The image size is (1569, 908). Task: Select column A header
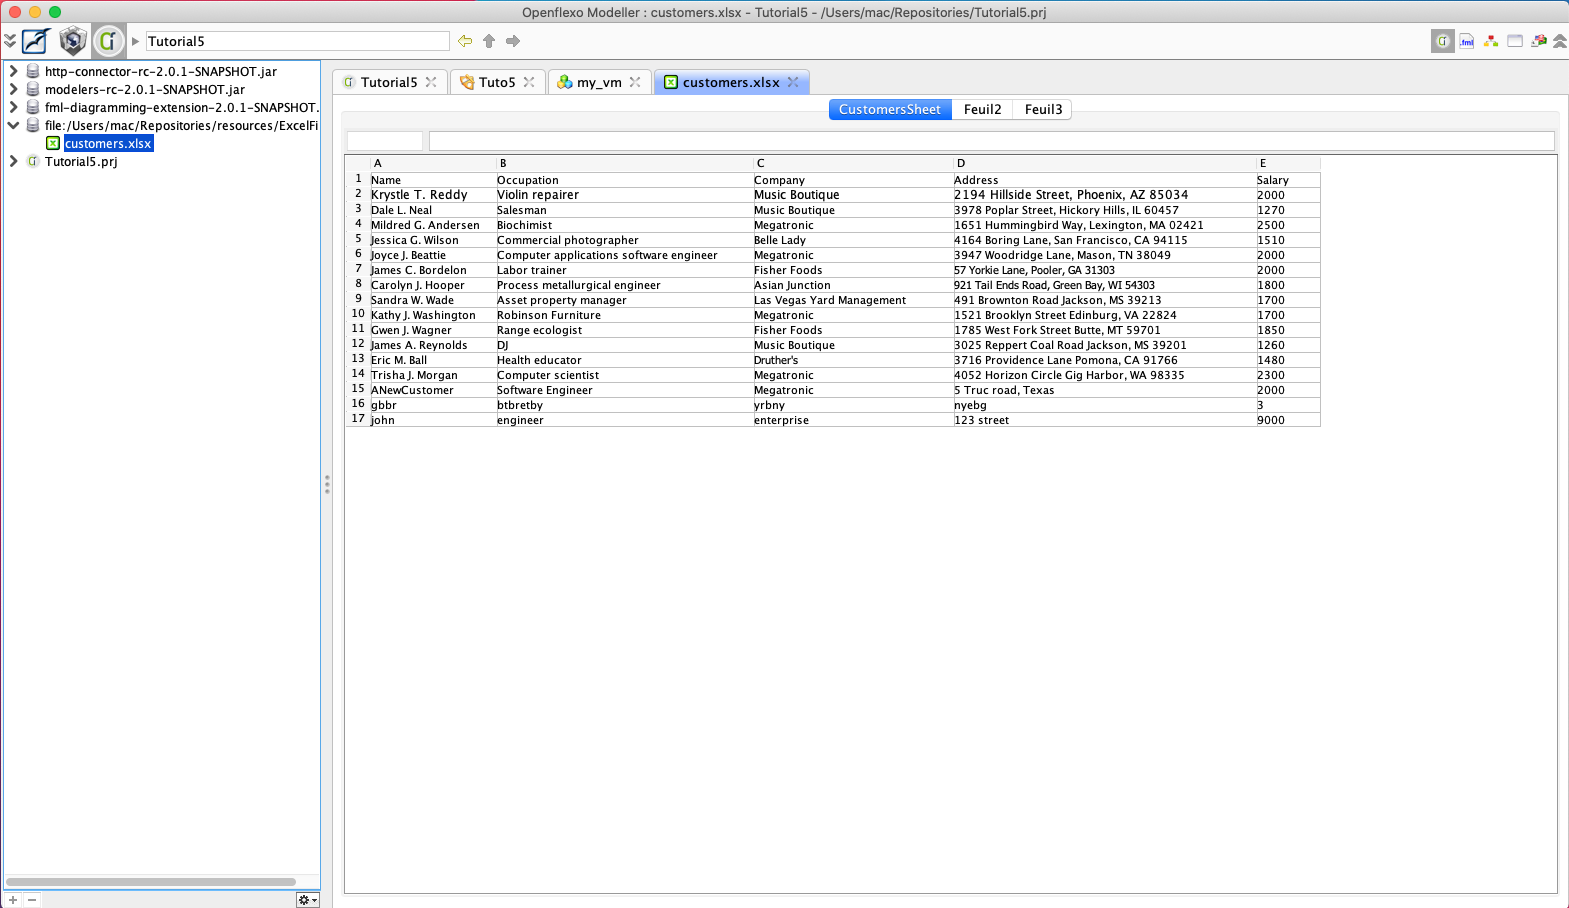433,163
